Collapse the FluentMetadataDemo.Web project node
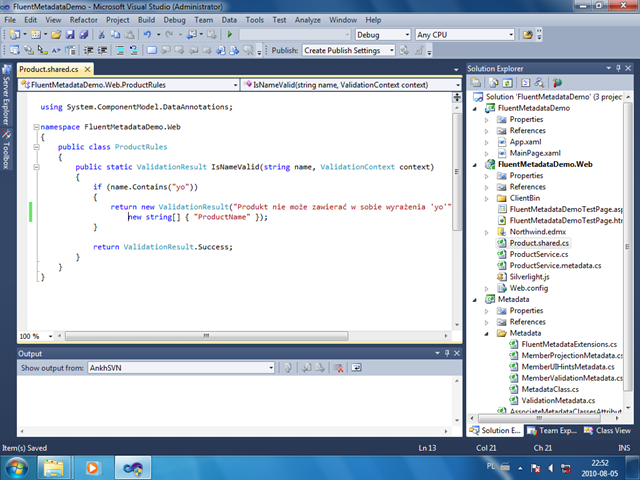Image resolution: width=640 pixels, height=480 pixels. coord(475,165)
